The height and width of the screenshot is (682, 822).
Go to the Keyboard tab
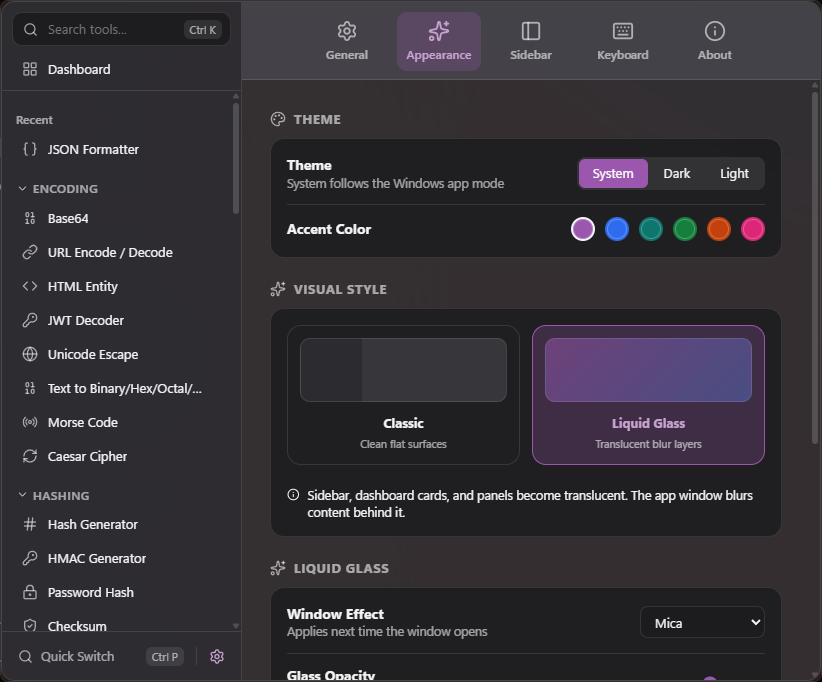click(623, 41)
